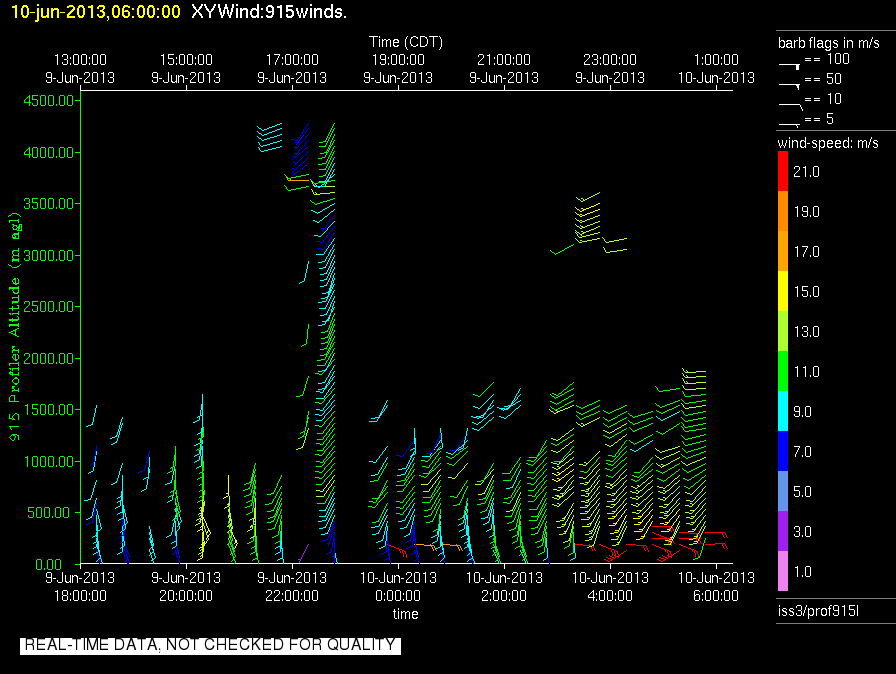Click the '19:00:00' top axis label
Image resolution: width=896 pixels, height=674 pixels.
point(398,60)
